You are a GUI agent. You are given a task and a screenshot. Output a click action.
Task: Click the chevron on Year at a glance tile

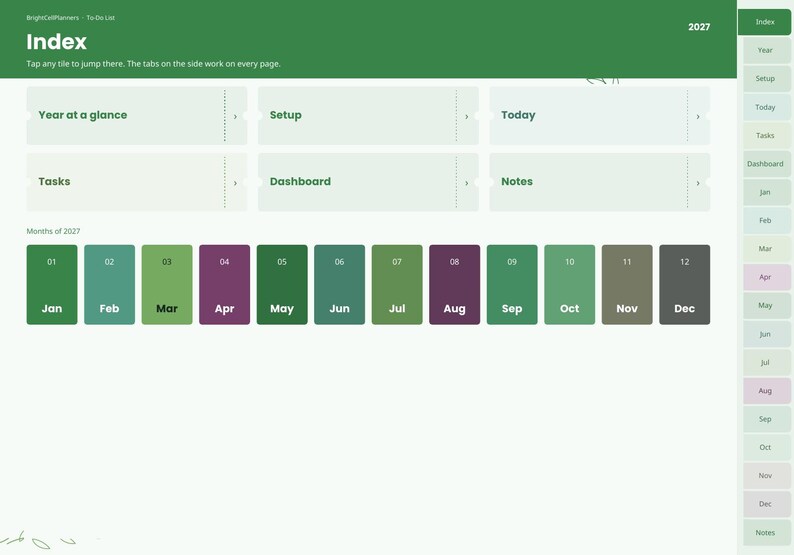[x=235, y=116]
